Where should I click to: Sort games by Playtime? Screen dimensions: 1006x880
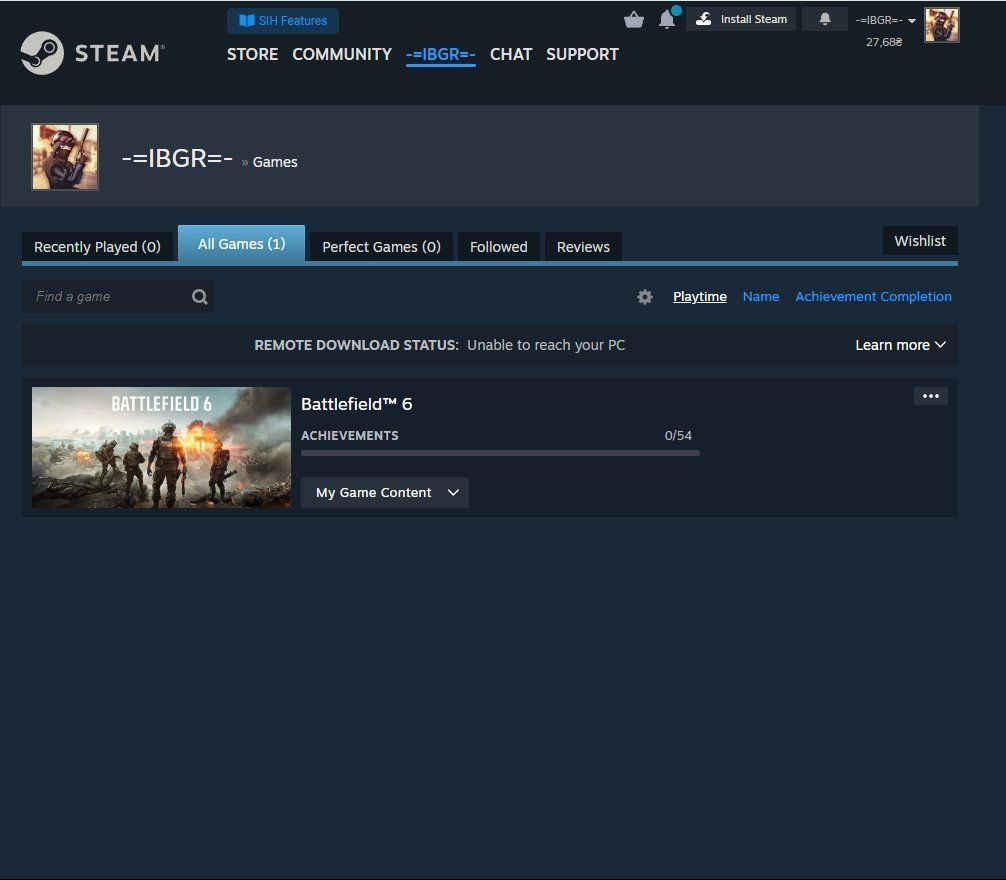click(699, 297)
